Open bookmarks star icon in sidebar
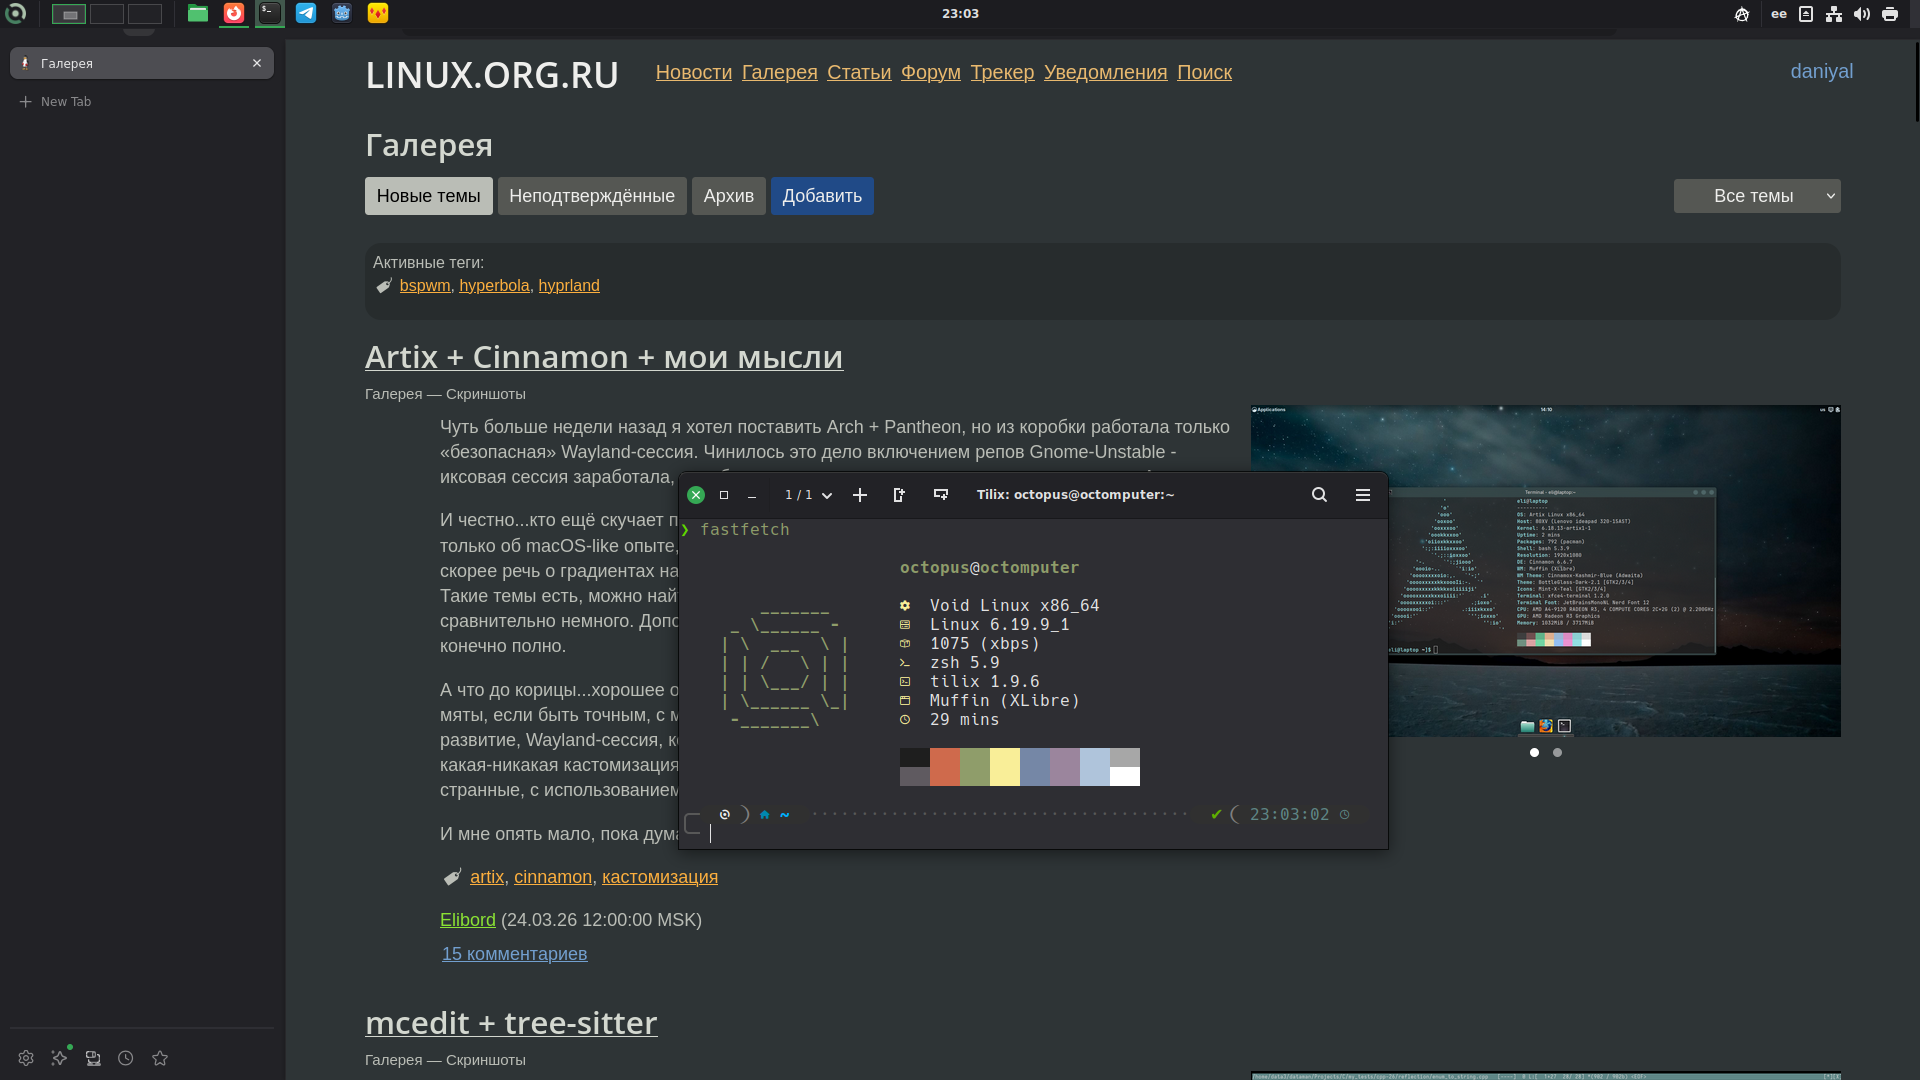The width and height of the screenshot is (1920, 1080). click(x=160, y=1058)
